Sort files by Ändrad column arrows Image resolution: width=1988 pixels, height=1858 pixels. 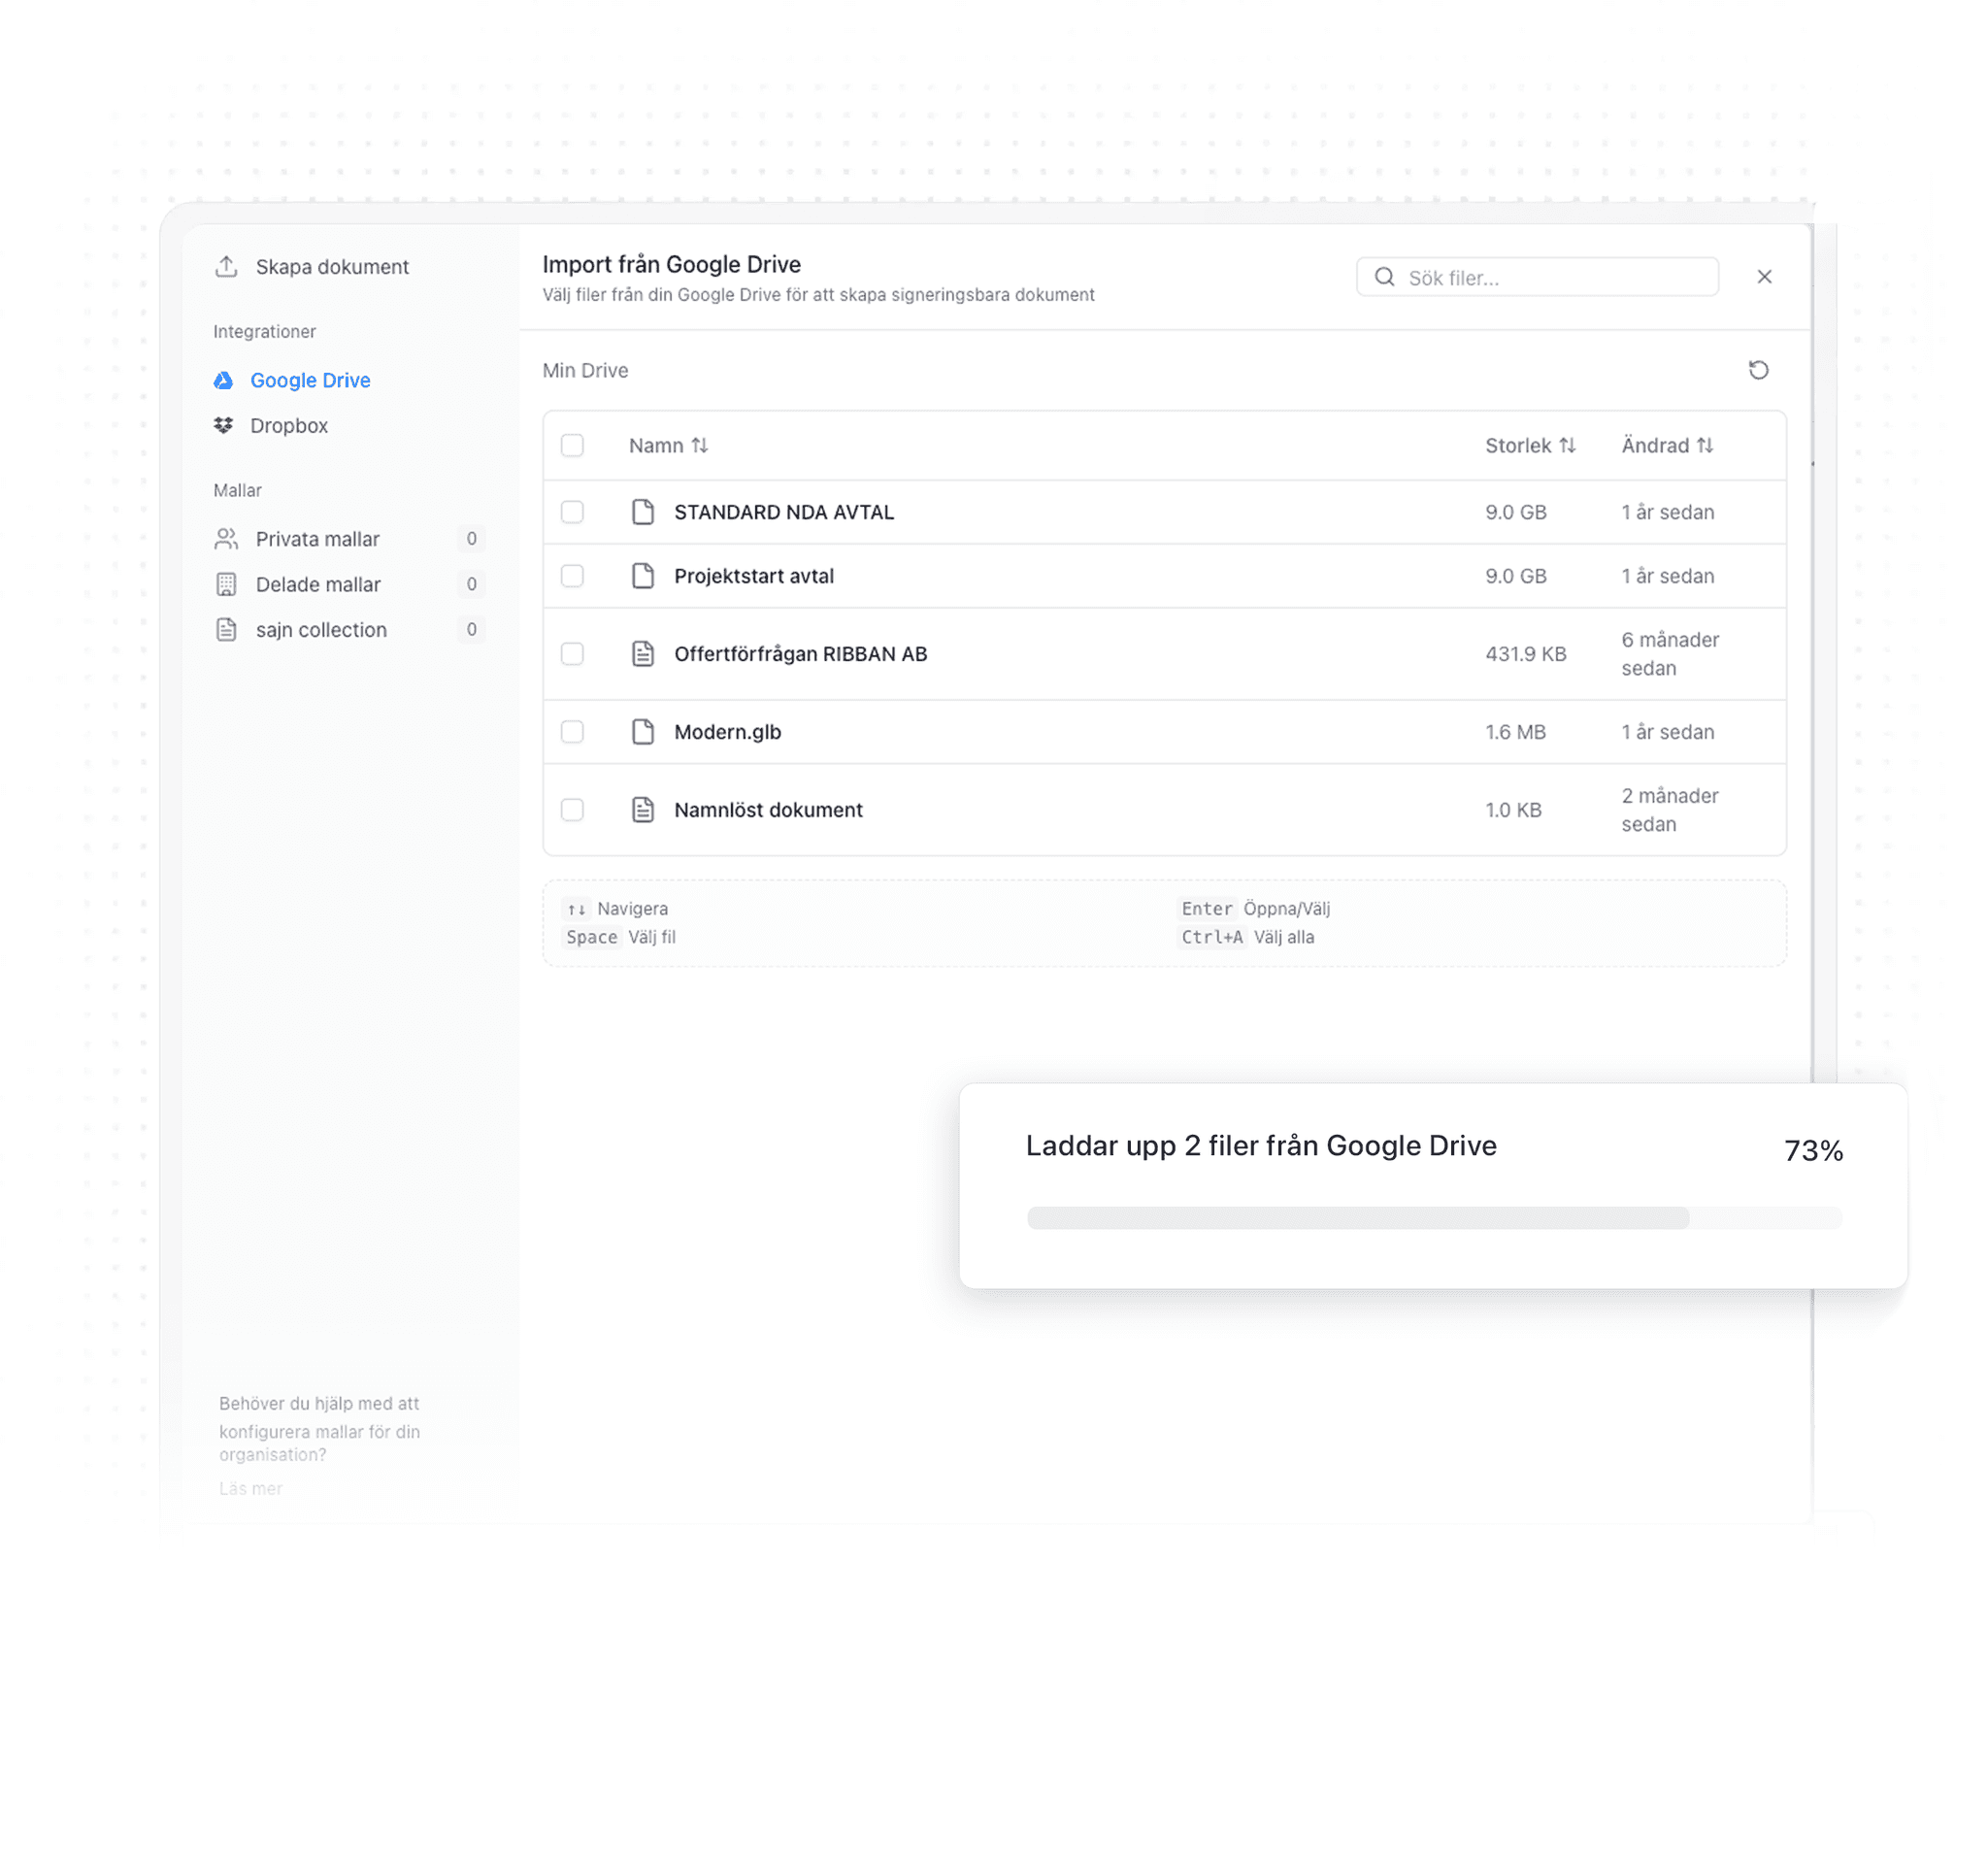[x=1705, y=445]
